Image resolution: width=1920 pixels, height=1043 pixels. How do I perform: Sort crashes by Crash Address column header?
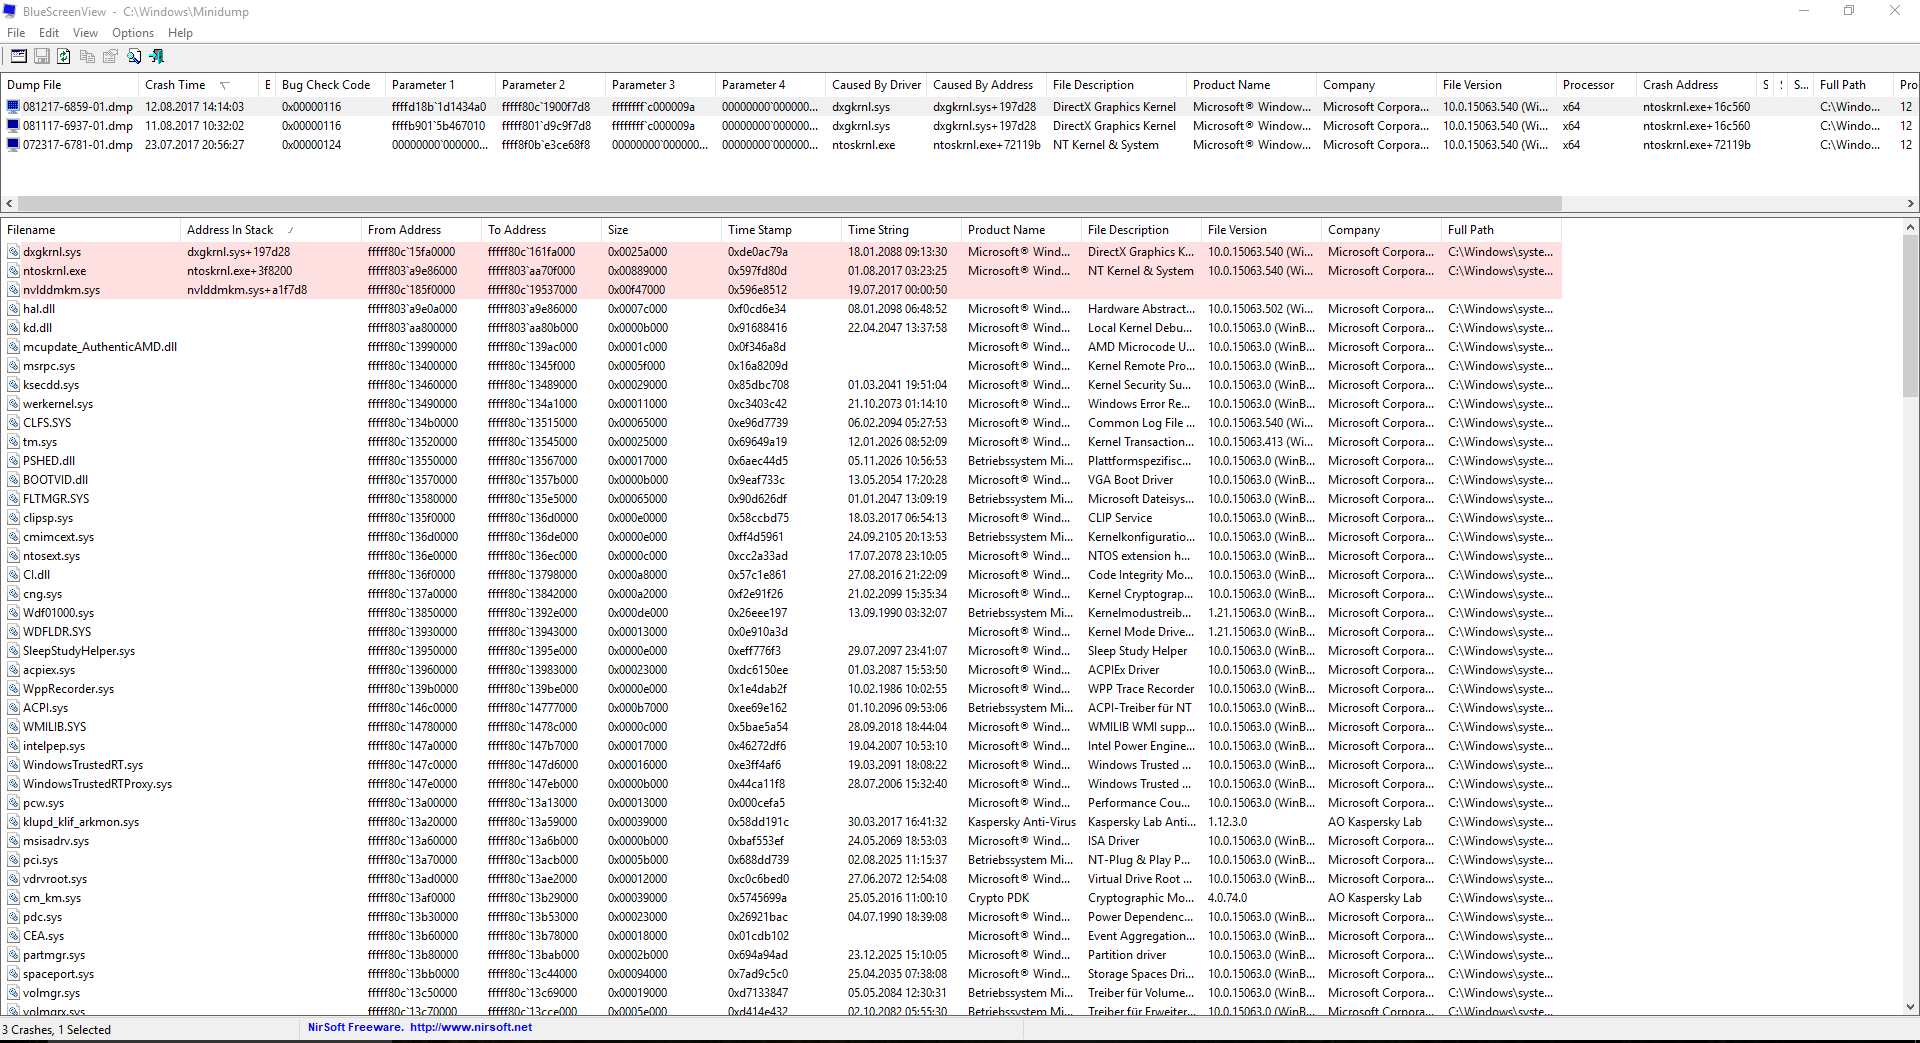tap(1696, 85)
